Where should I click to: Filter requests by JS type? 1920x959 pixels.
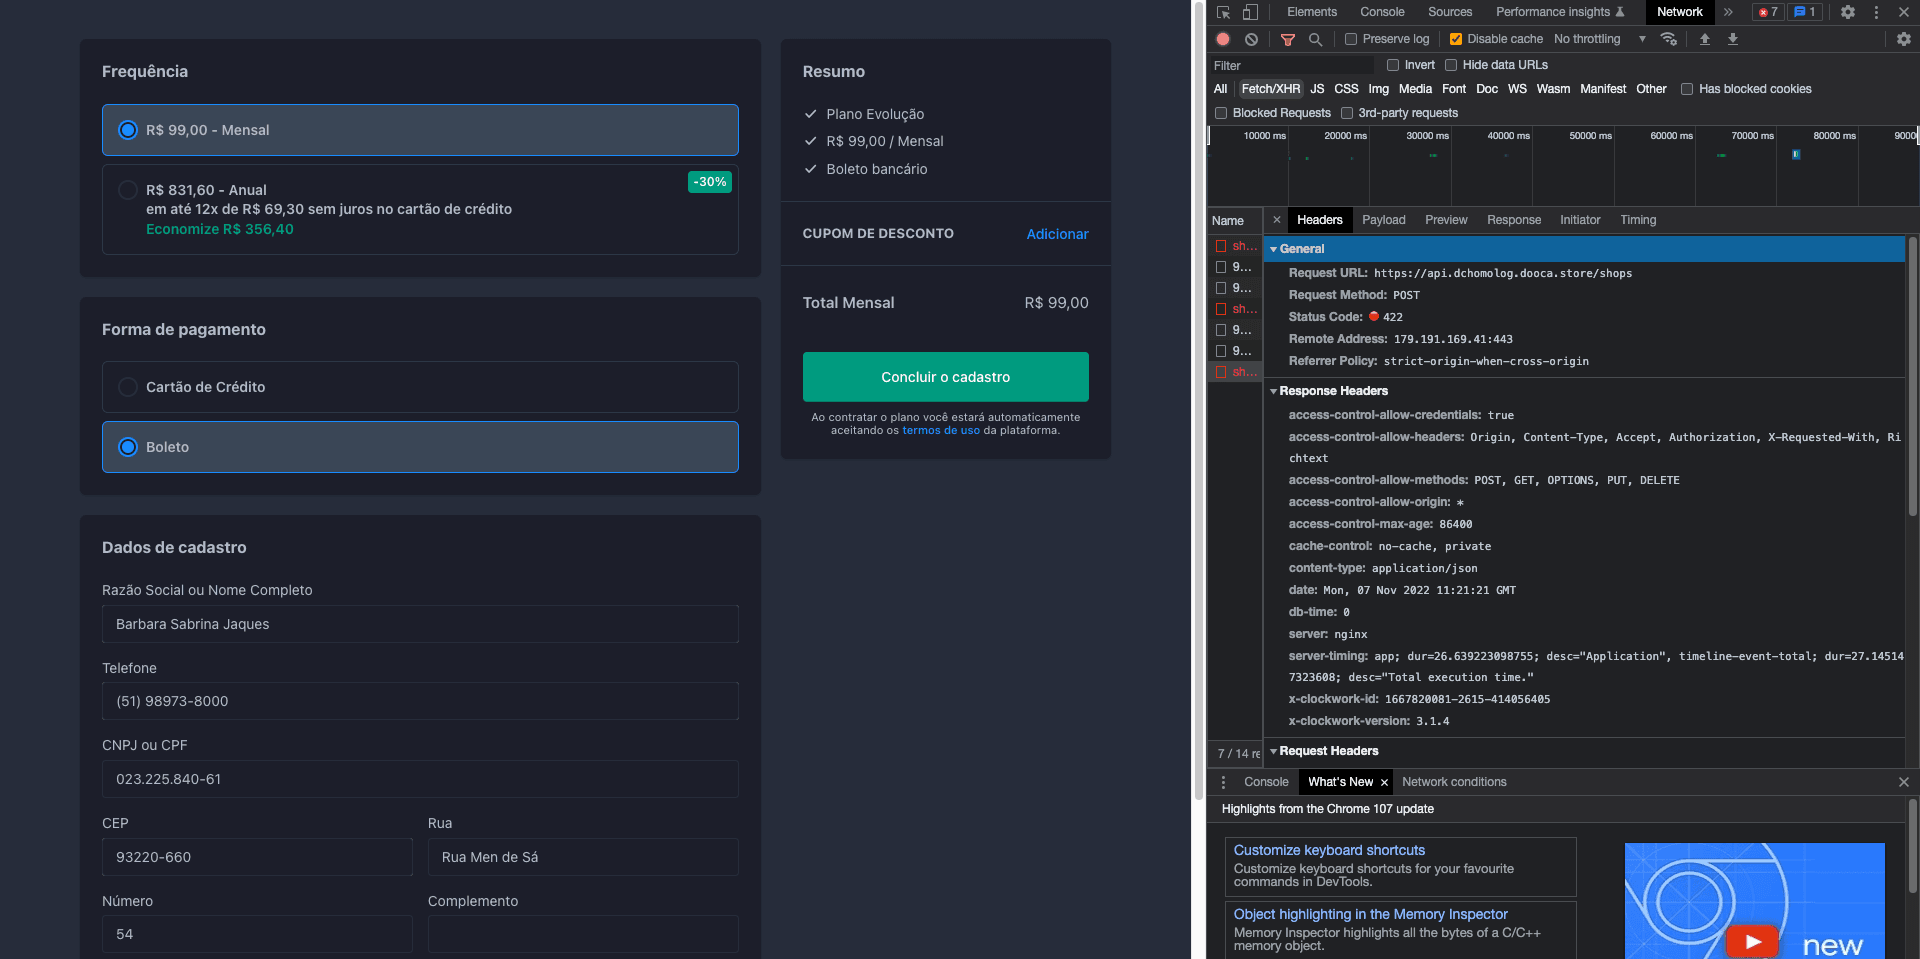(1317, 89)
